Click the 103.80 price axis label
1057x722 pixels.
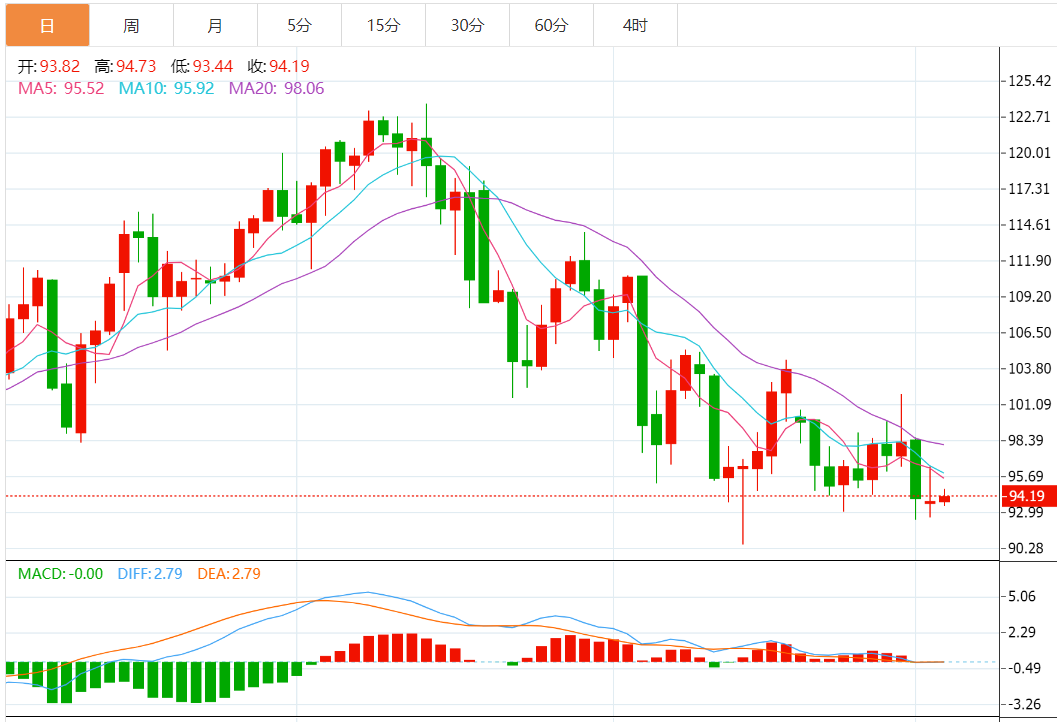pyautogui.click(x=1029, y=369)
